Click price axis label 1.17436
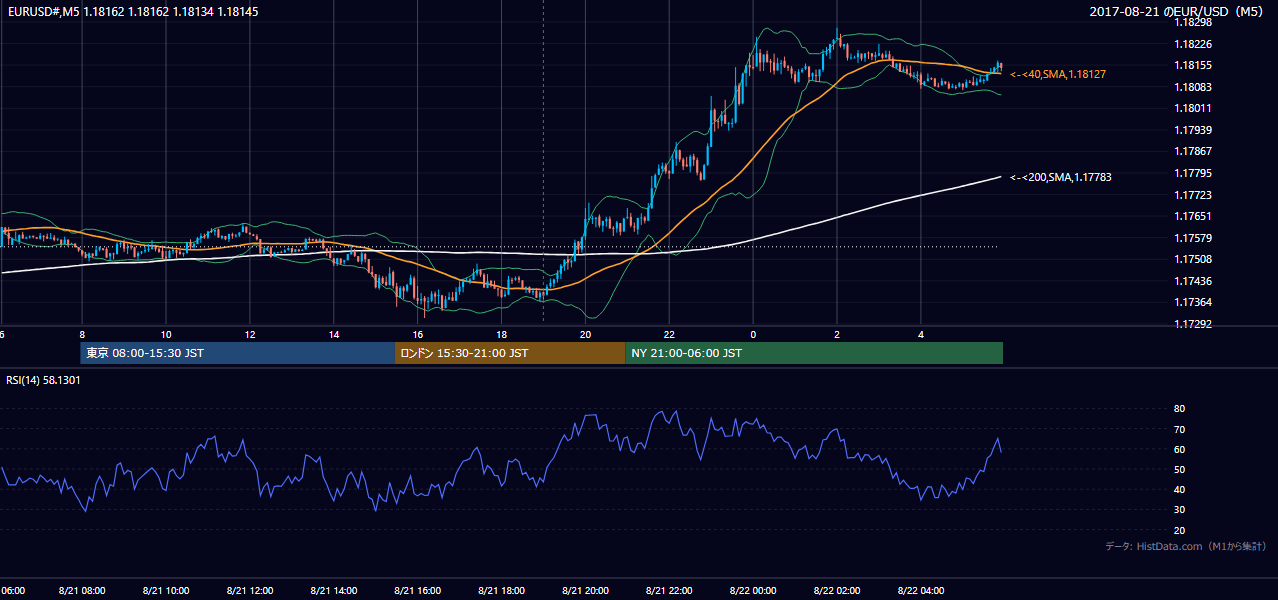Viewport: 1278px width, 600px height. tap(1192, 281)
